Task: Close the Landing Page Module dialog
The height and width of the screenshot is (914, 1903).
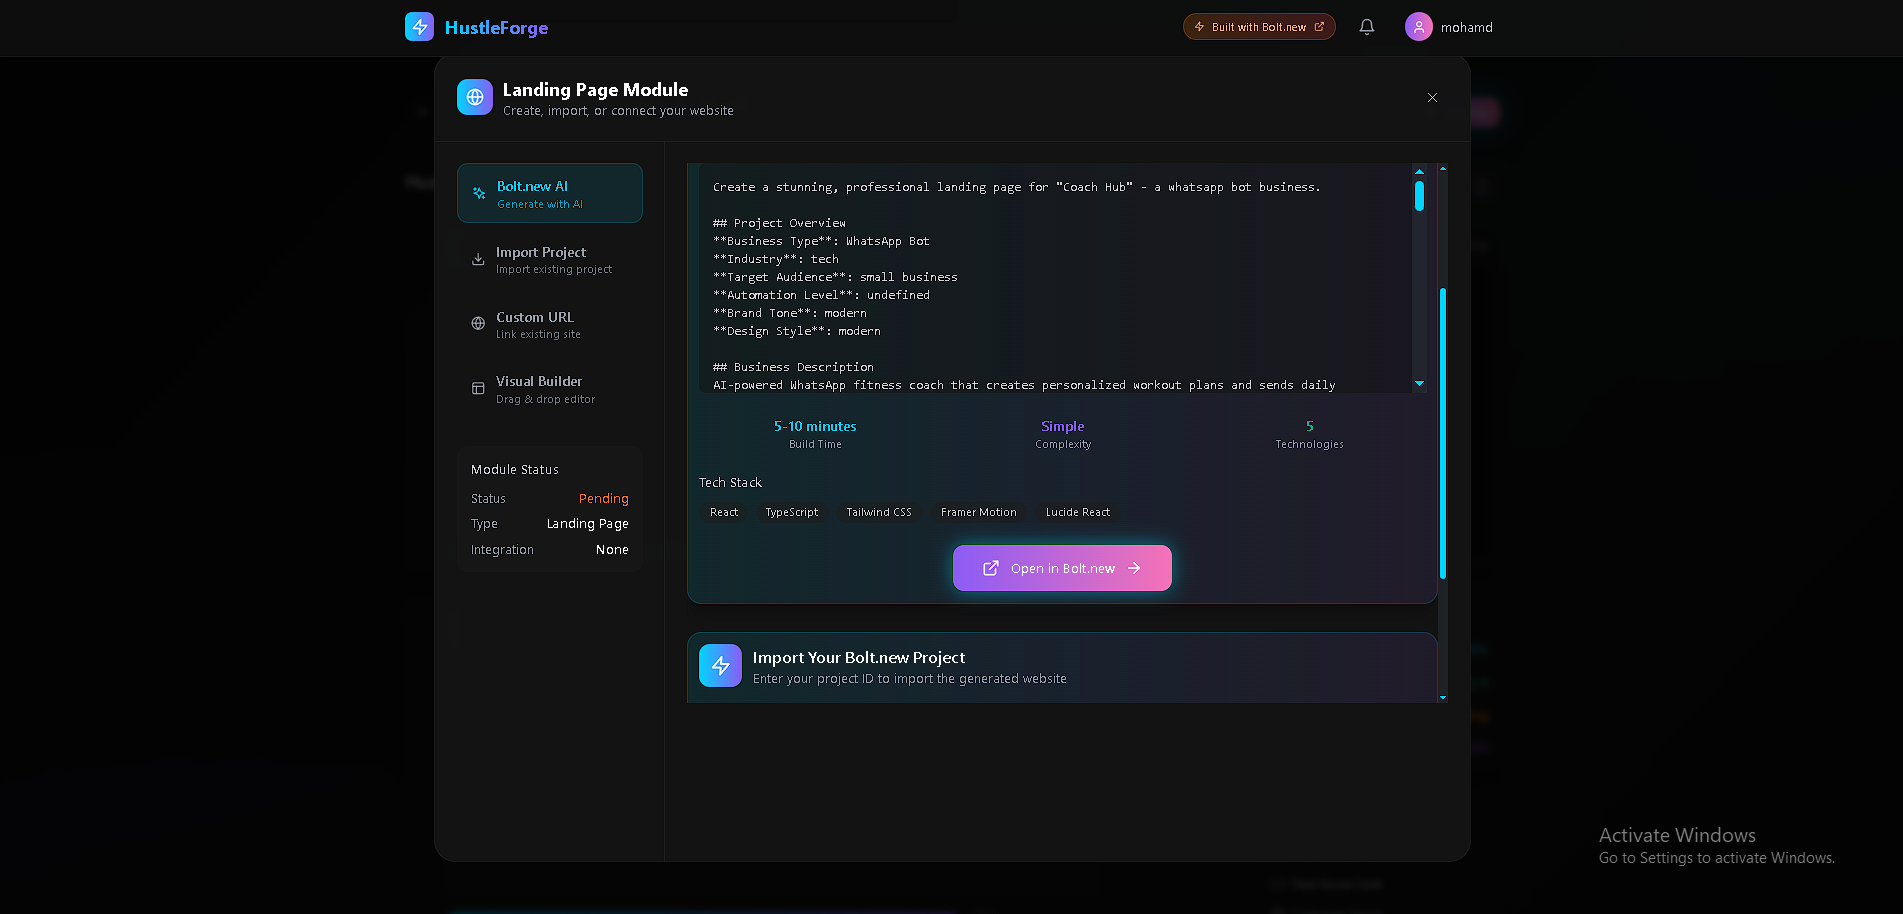Action: pos(1432,97)
